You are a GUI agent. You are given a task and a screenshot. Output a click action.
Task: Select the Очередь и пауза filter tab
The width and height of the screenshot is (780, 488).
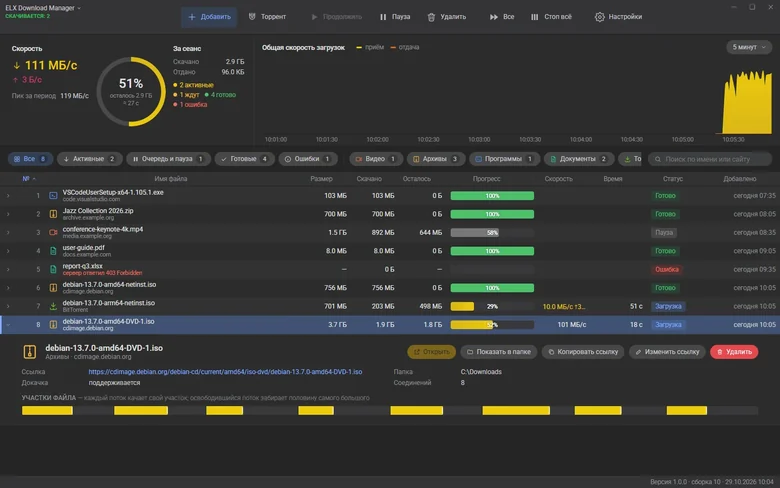tap(168, 159)
